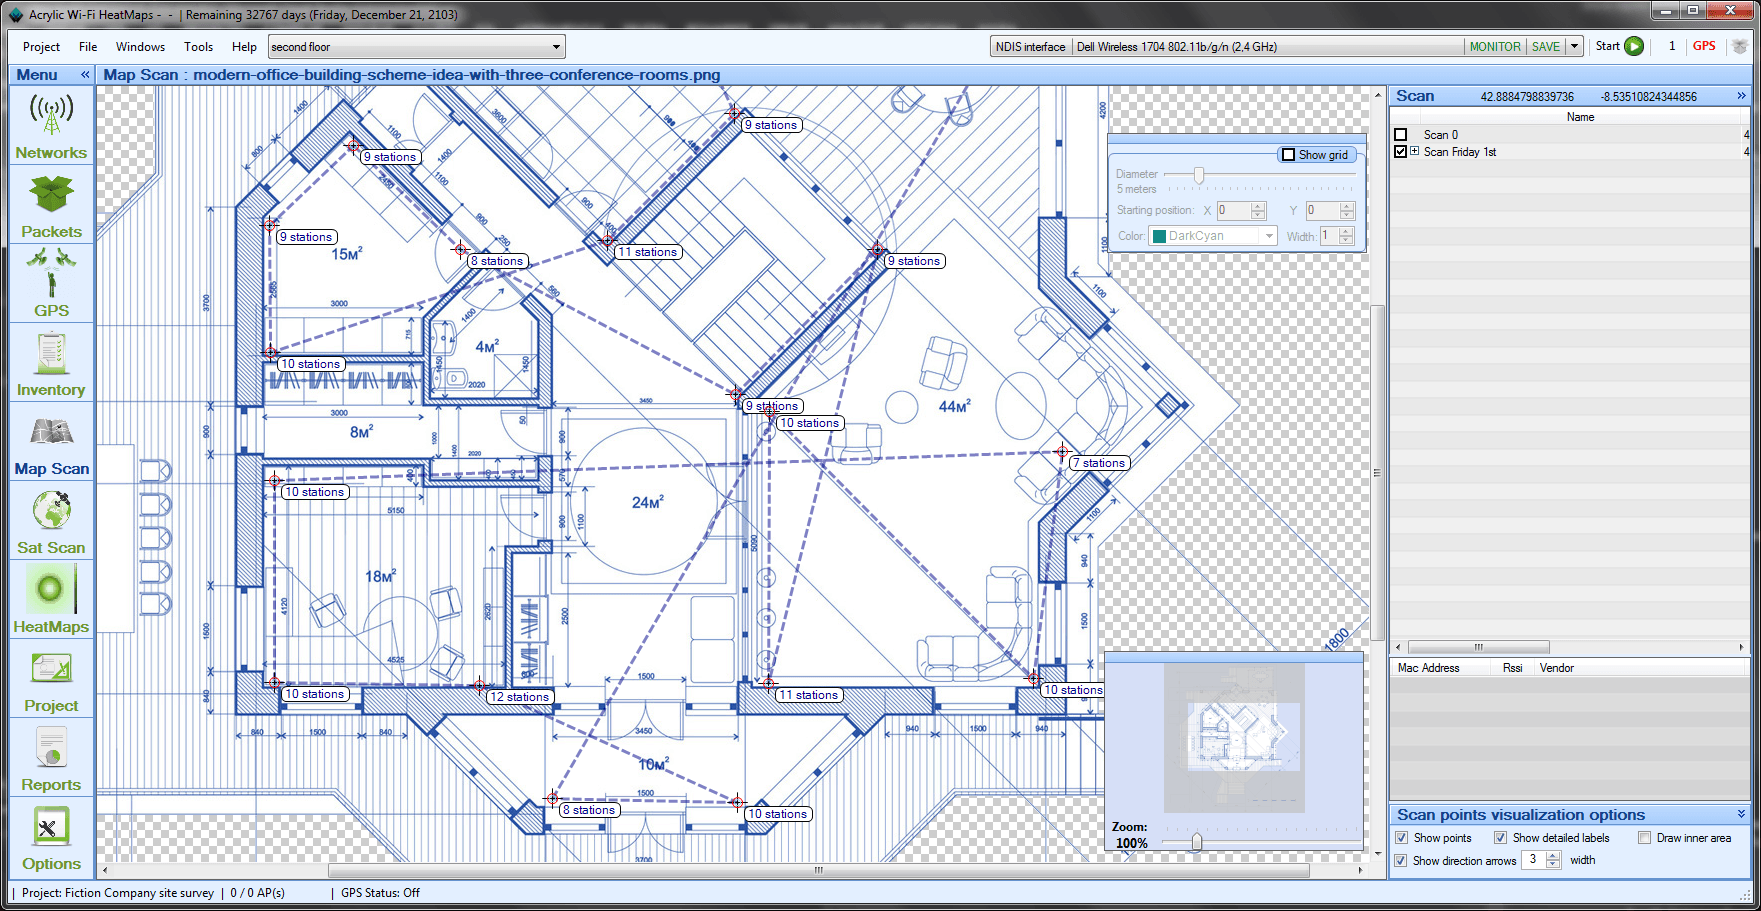Open the Options tools icon

coord(51,827)
